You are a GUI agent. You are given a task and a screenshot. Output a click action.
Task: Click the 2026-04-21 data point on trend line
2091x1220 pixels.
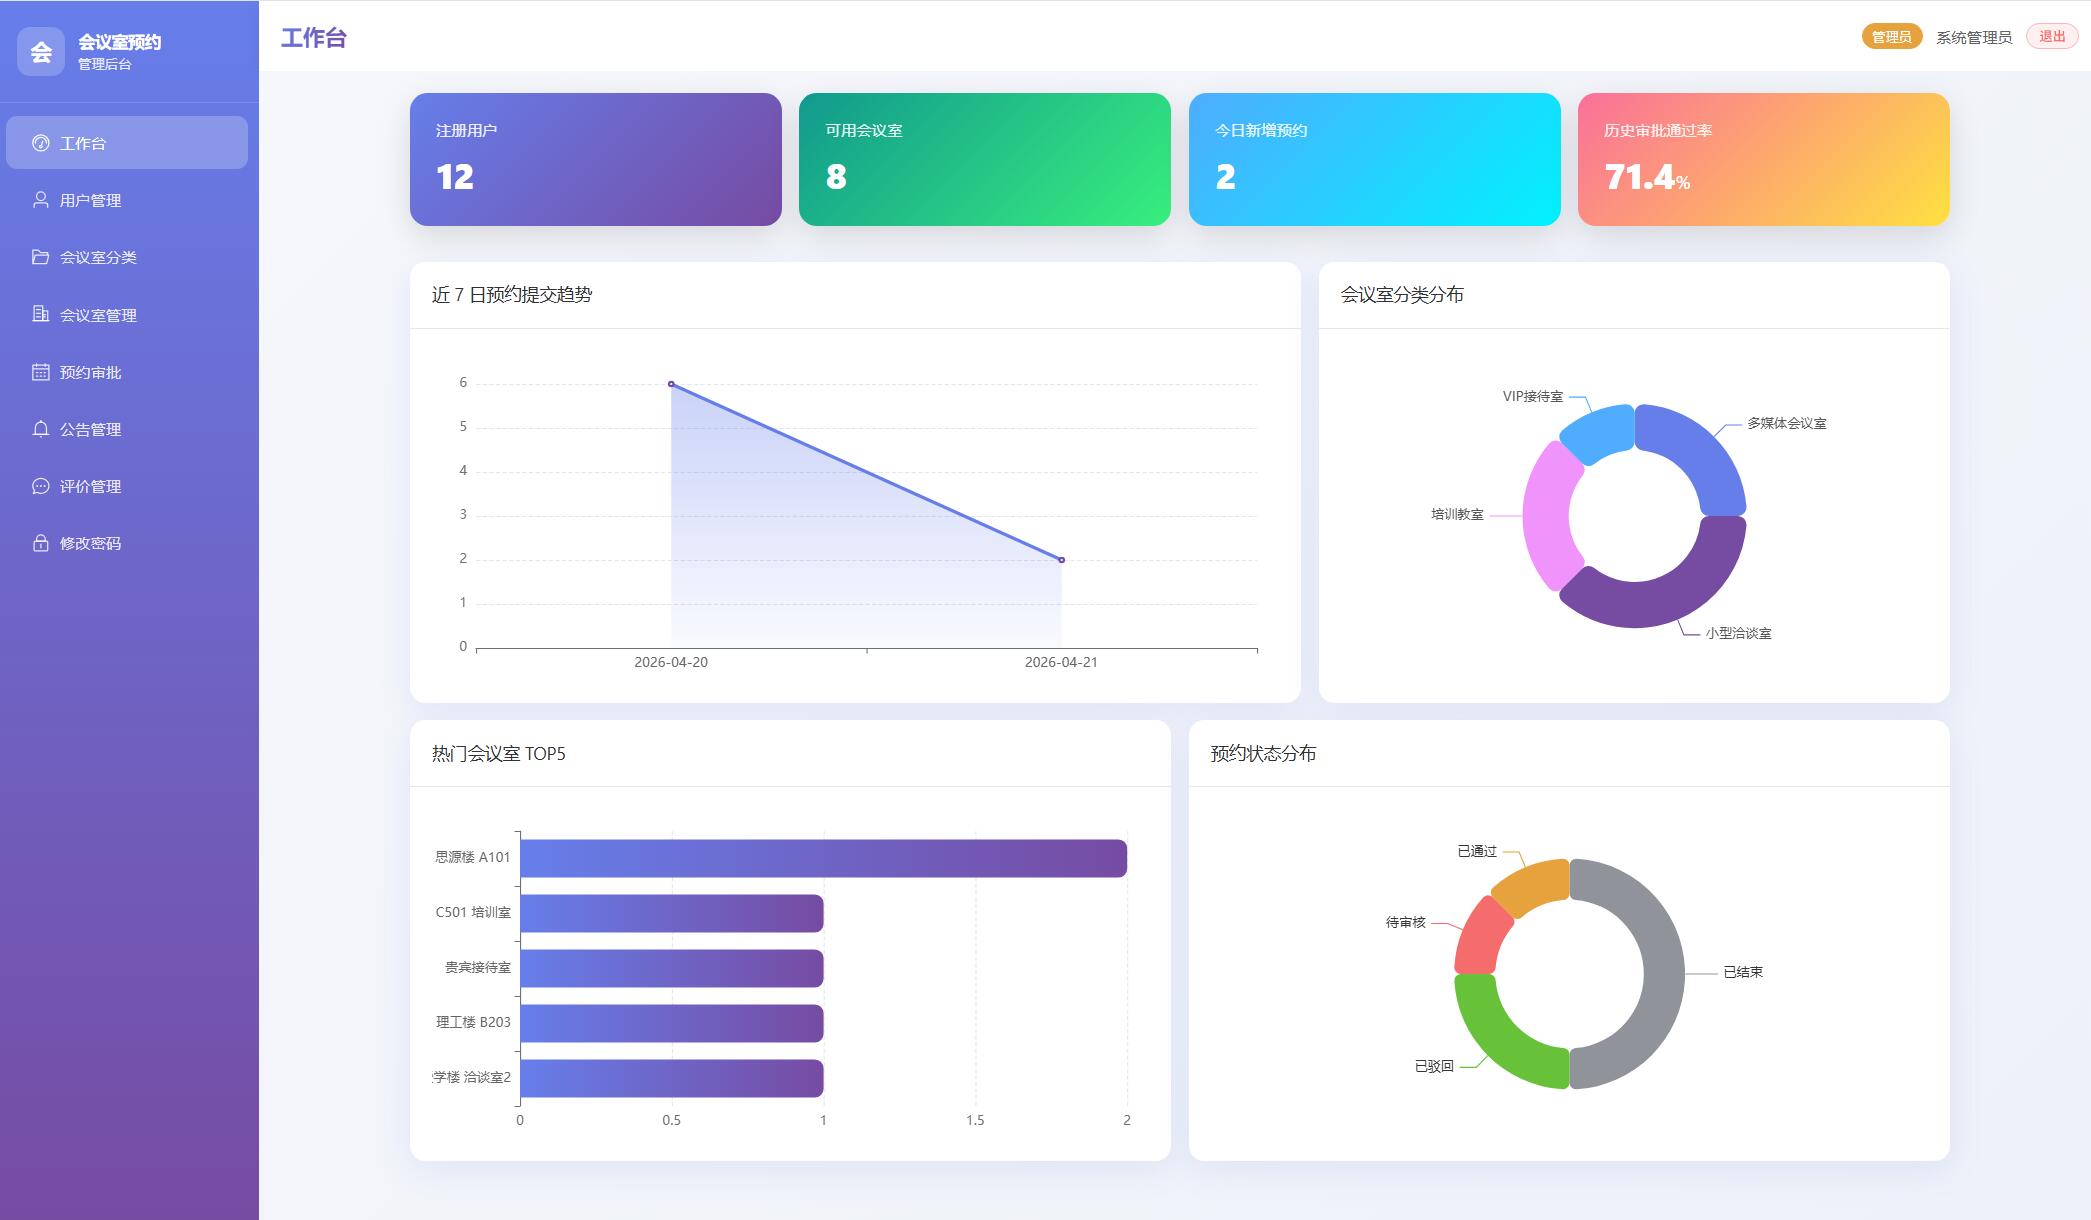coord(1061,560)
